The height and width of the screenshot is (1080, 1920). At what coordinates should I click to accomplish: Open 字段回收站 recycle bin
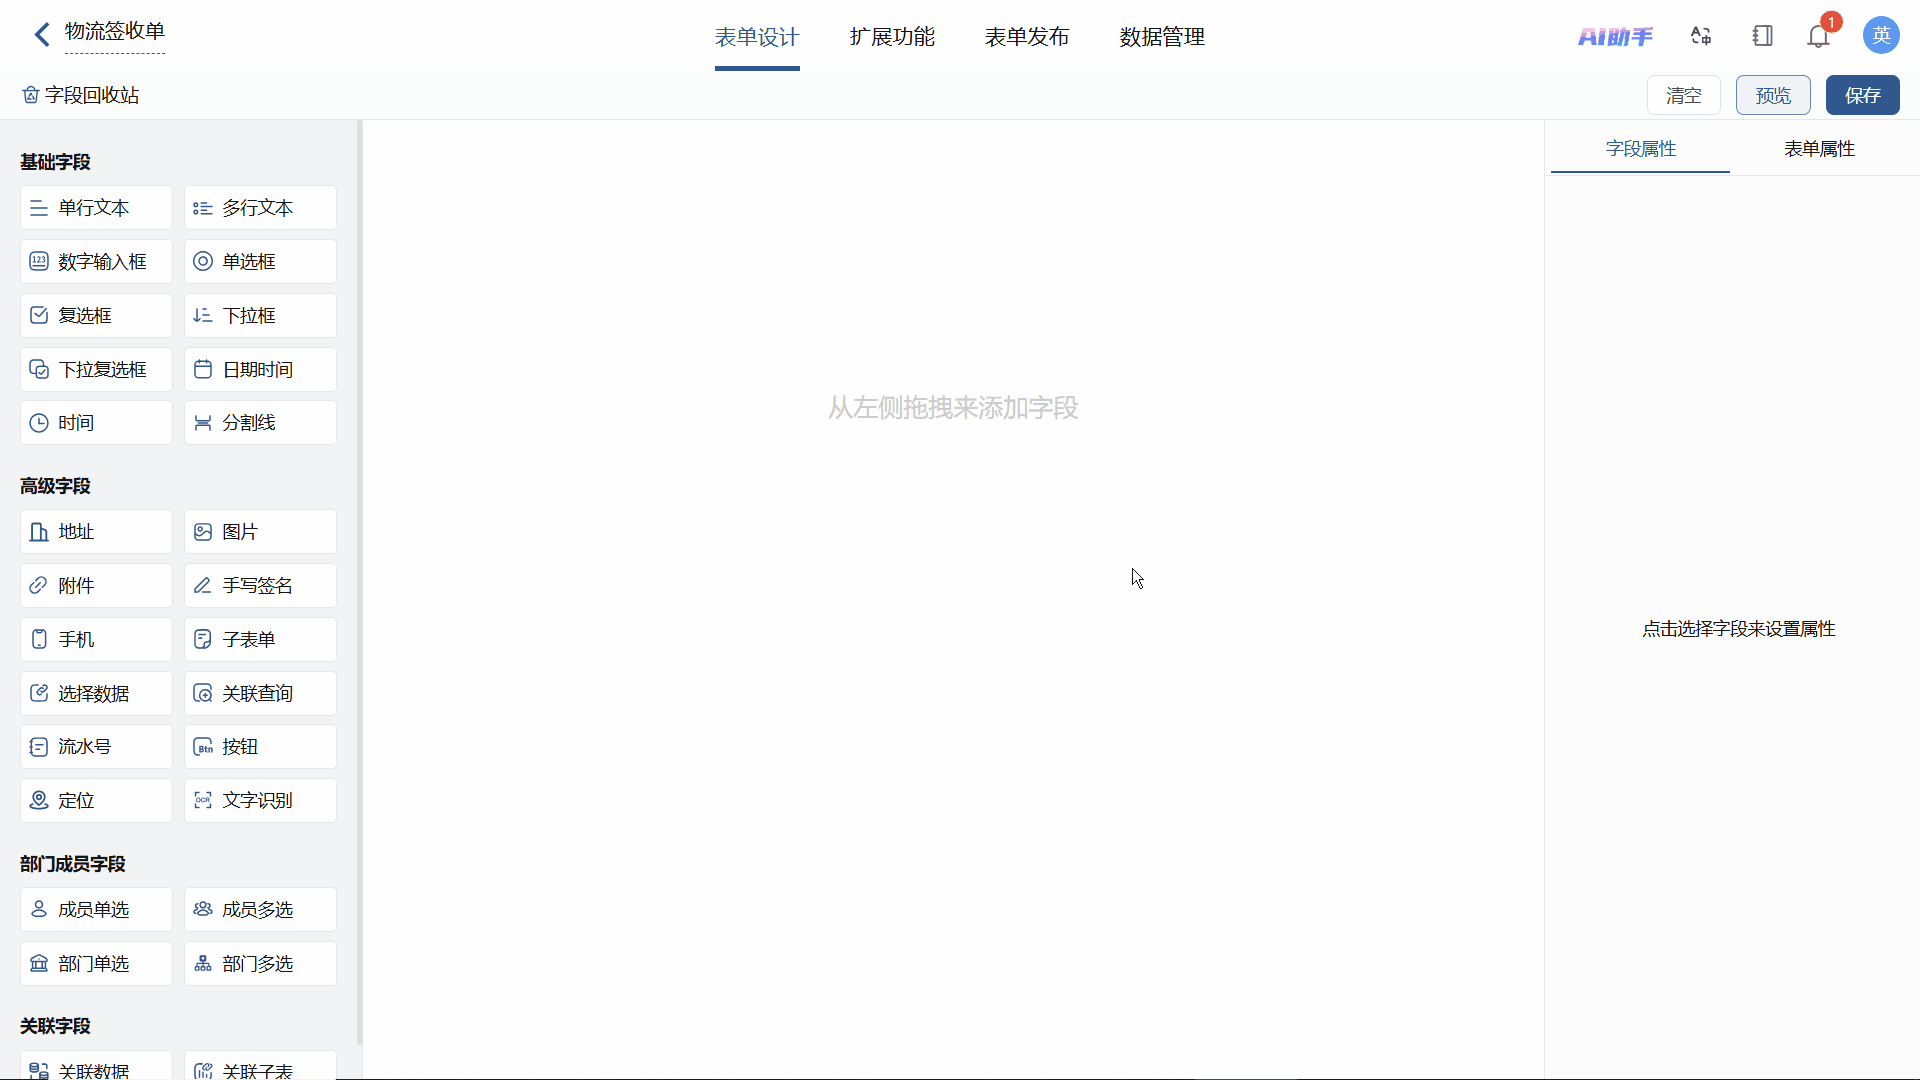[81, 95]
